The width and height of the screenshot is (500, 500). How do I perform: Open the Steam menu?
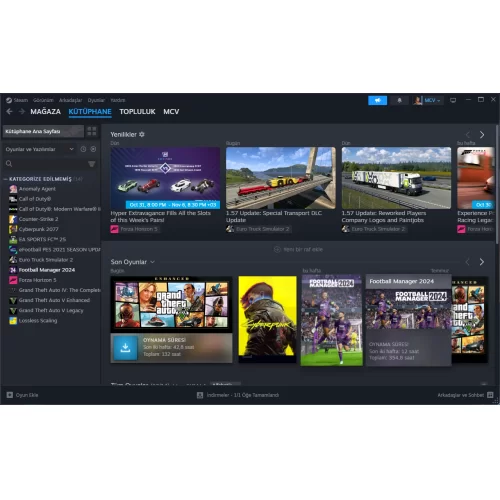pyautogui.click(x=21, y=100)
